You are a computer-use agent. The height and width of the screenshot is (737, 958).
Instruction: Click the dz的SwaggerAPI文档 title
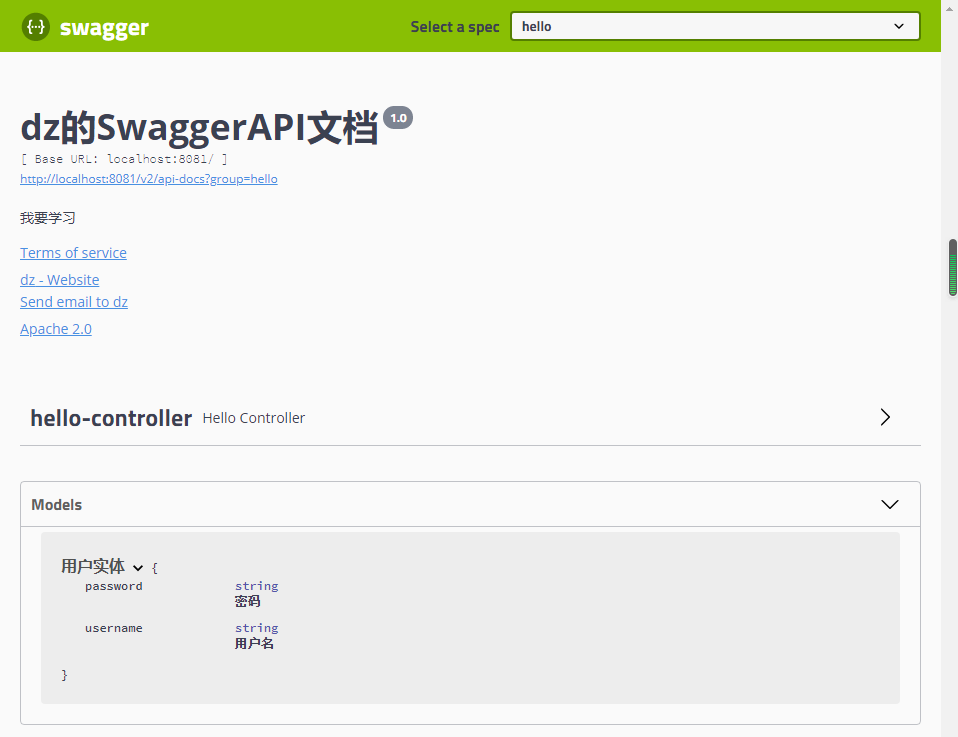click(x=199, y=128)
